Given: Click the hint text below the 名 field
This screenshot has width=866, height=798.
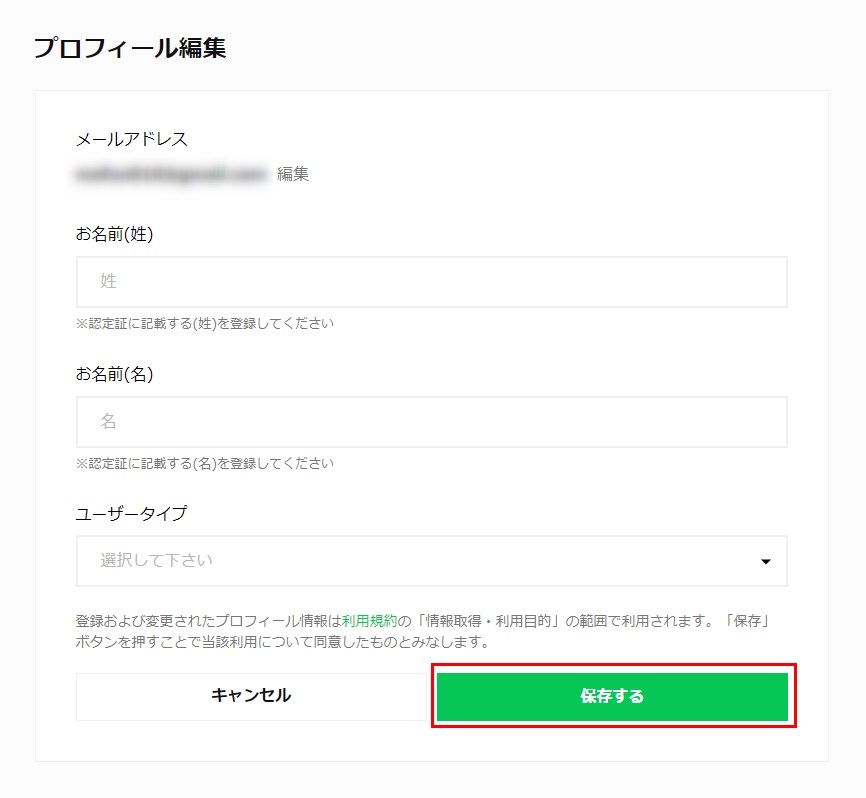Looking at the screenshot, I should 205,463.
